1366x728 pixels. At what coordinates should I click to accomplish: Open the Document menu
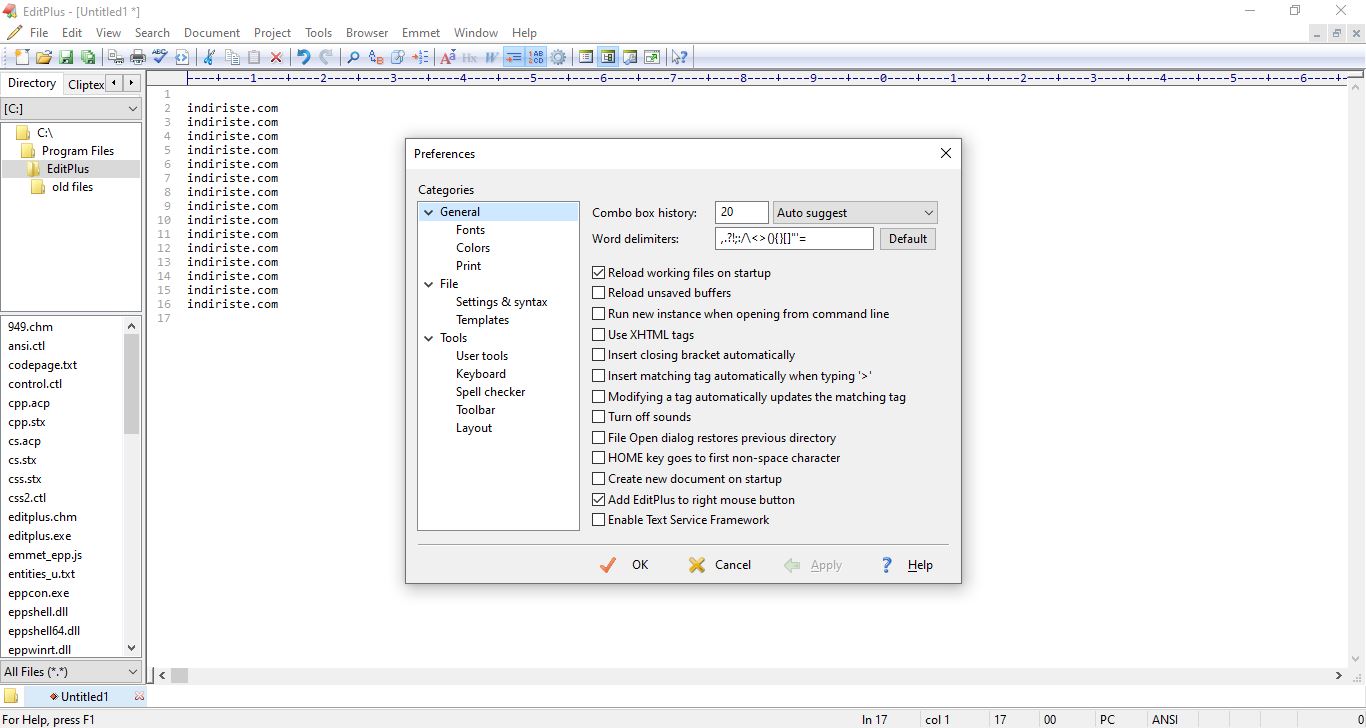212,33
